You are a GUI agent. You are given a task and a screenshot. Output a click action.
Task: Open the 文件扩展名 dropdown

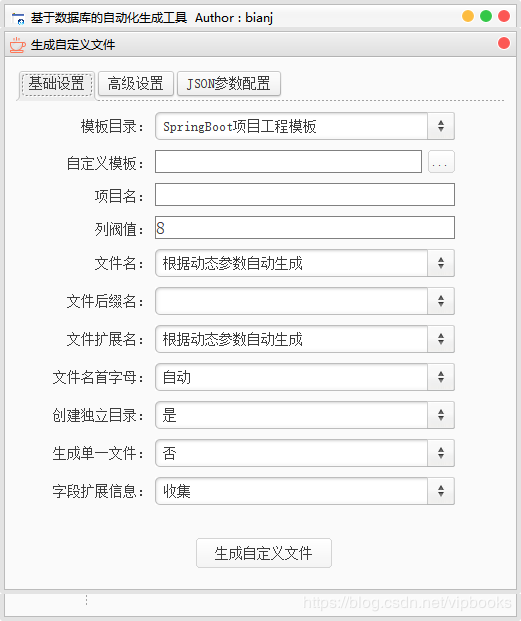[x=304, y=339]
